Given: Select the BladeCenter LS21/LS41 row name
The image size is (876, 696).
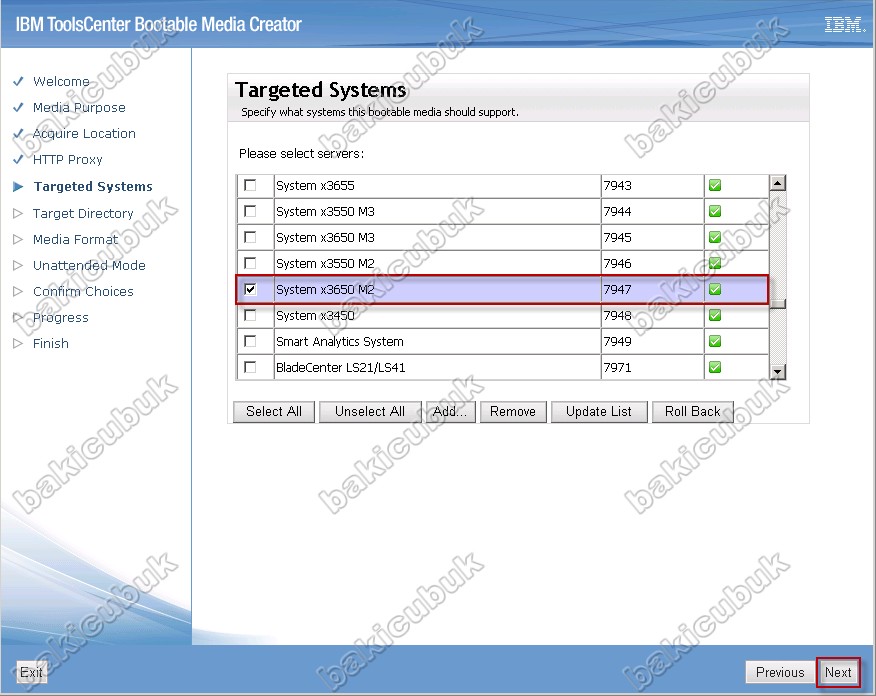Looking at the screenshot, I should pos(341,367).
